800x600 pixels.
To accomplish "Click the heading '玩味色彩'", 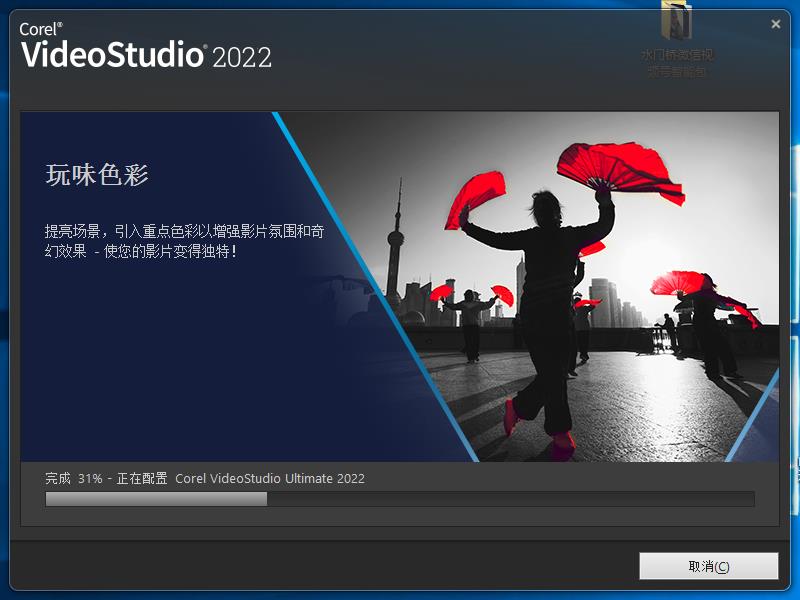I will (97, 175).
